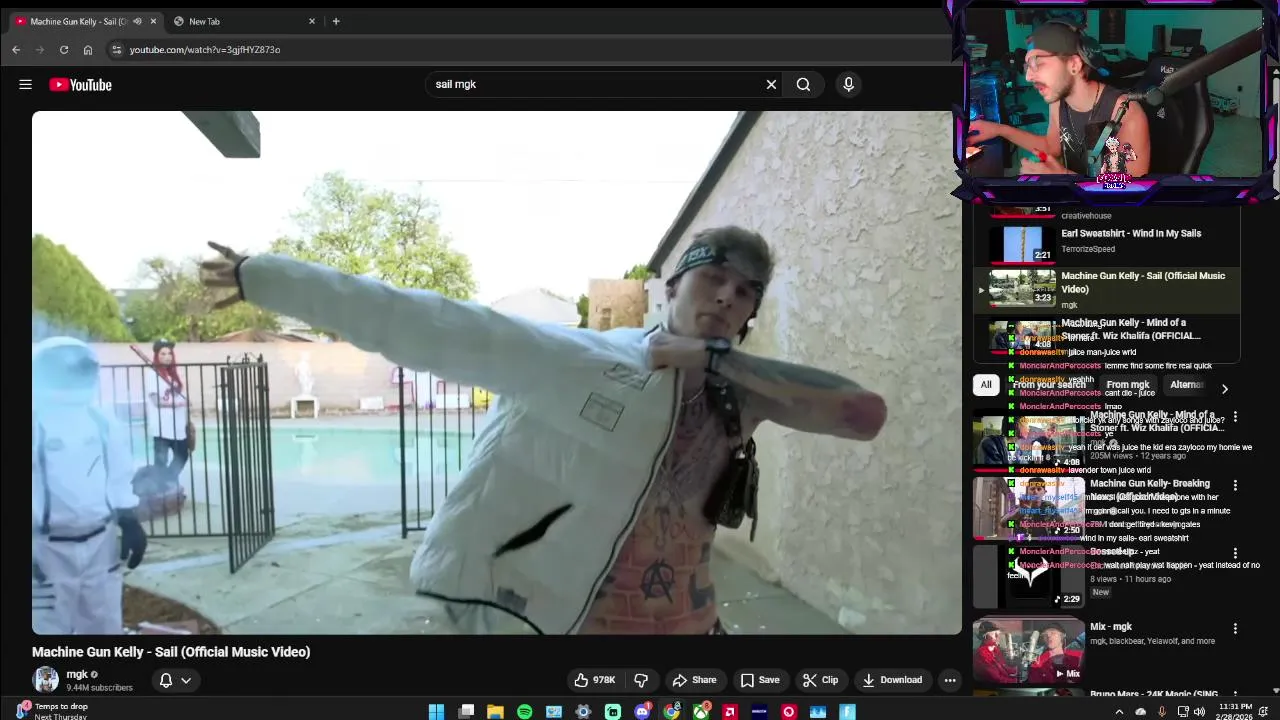Open Breaking News video thumbnail
This screenshot has height=720, width=1280.
pos(1029,508)
